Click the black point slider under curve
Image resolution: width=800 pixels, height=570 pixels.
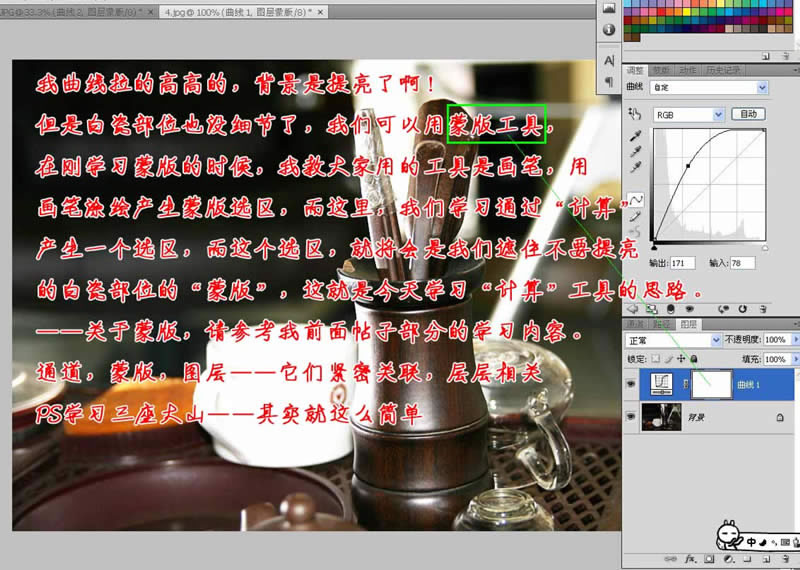655,247
